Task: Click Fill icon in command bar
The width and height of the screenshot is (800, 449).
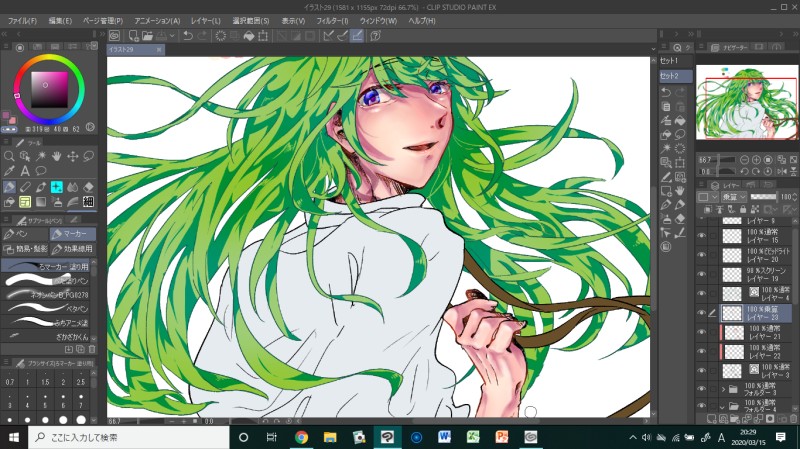Action: click(248, 36)
